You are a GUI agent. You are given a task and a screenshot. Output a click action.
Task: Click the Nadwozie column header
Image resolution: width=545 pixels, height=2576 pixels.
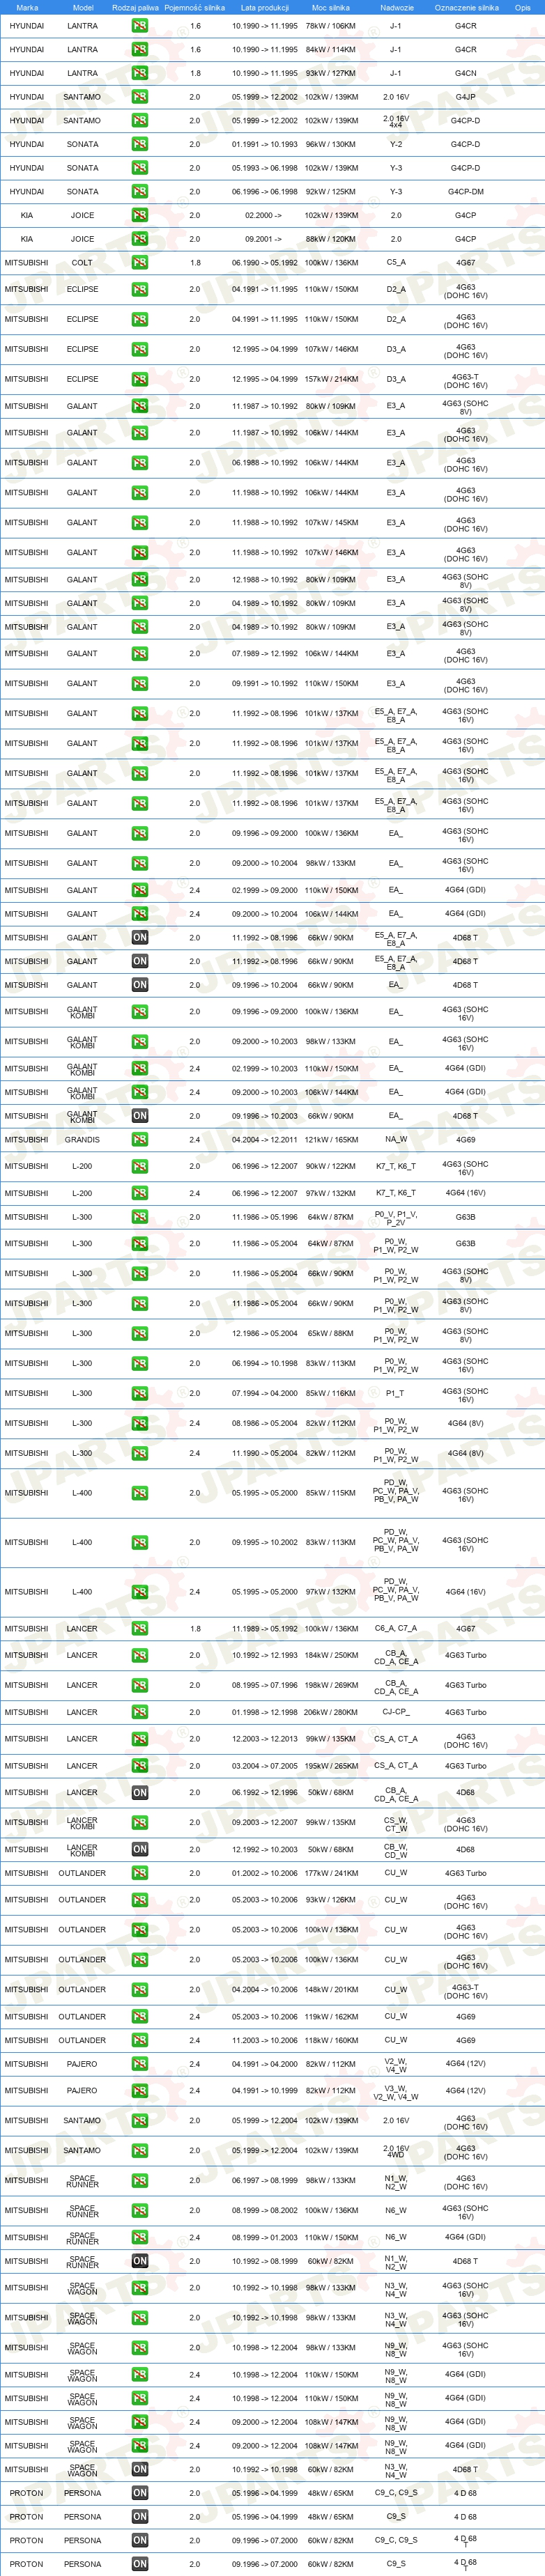click(397, 7)
